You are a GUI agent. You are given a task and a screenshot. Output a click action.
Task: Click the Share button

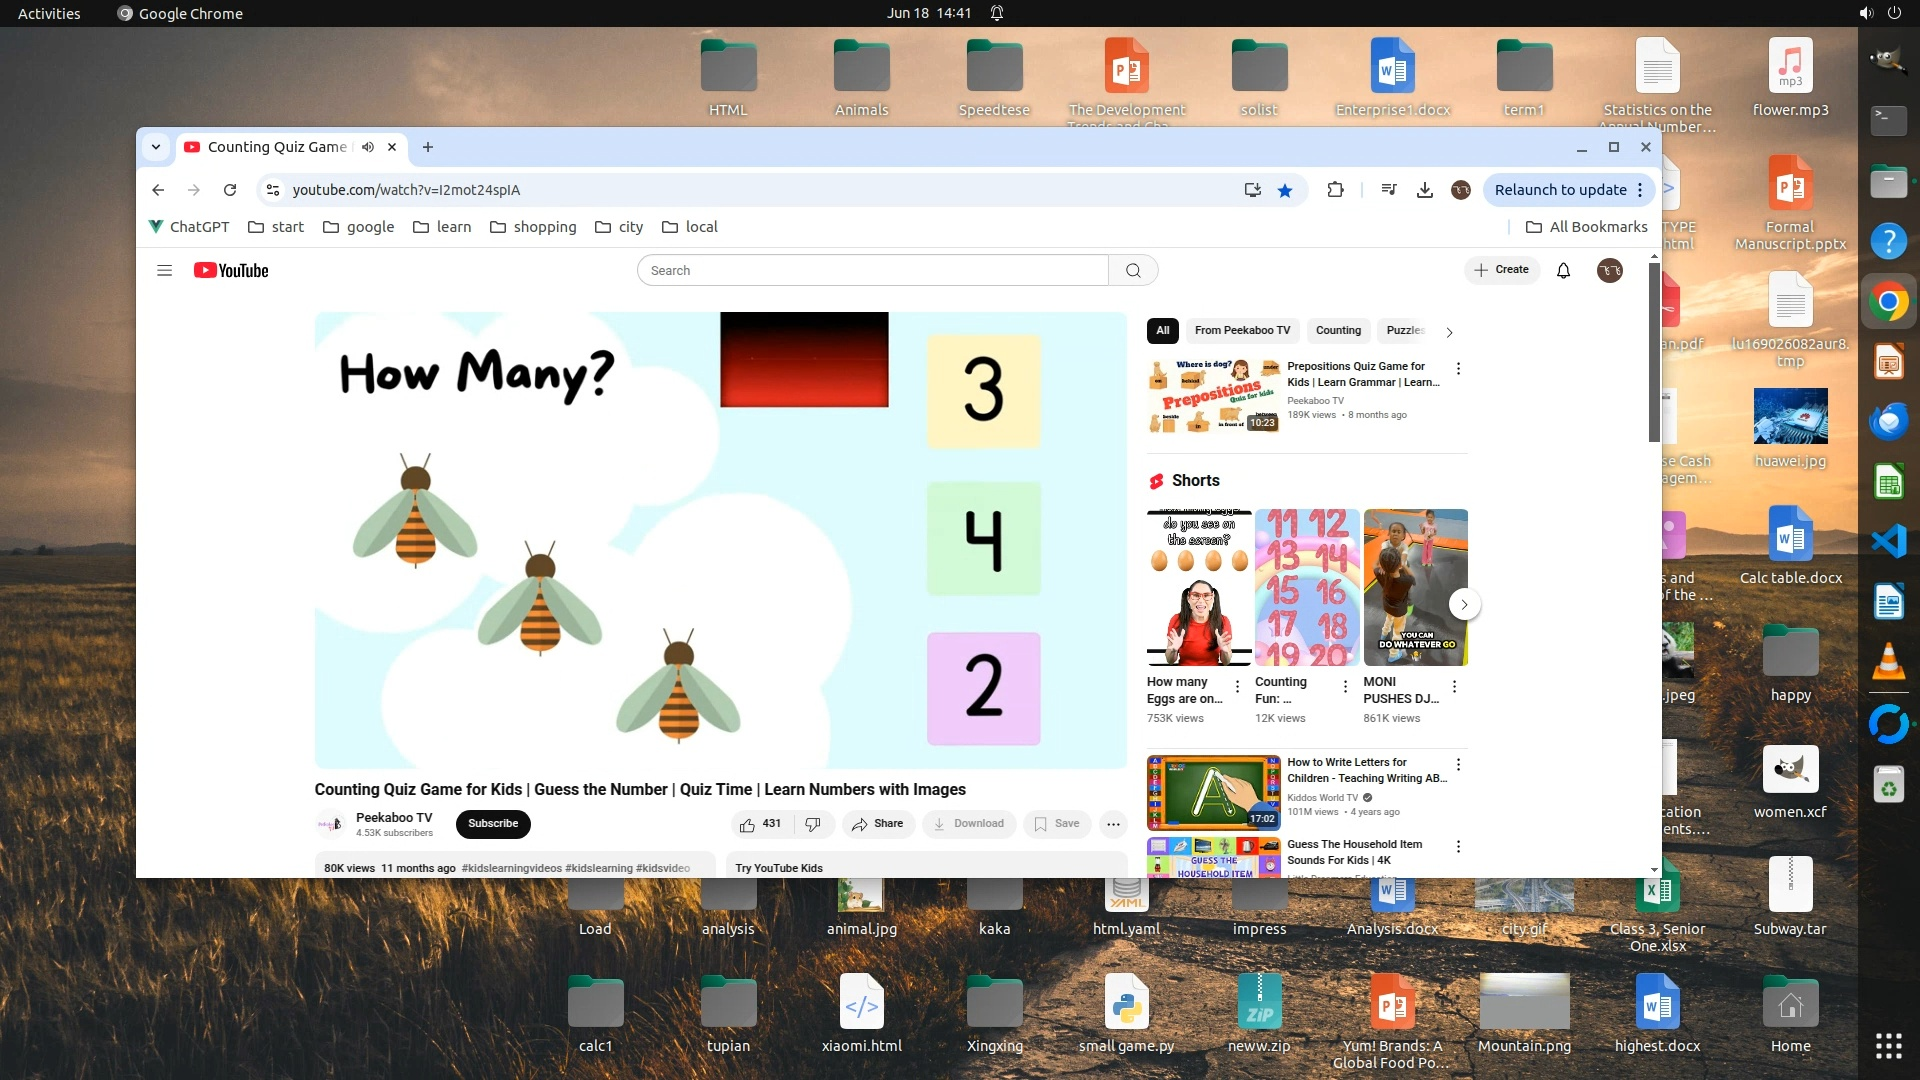877,824
